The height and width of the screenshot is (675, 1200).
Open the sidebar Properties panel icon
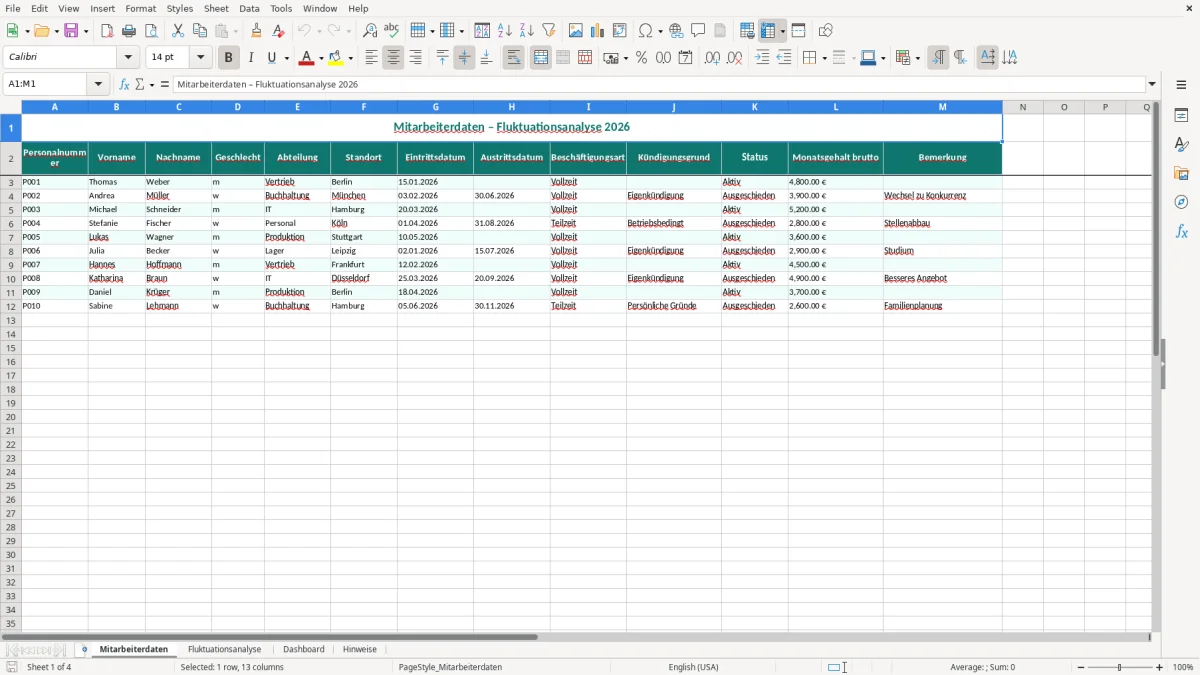1182,116
